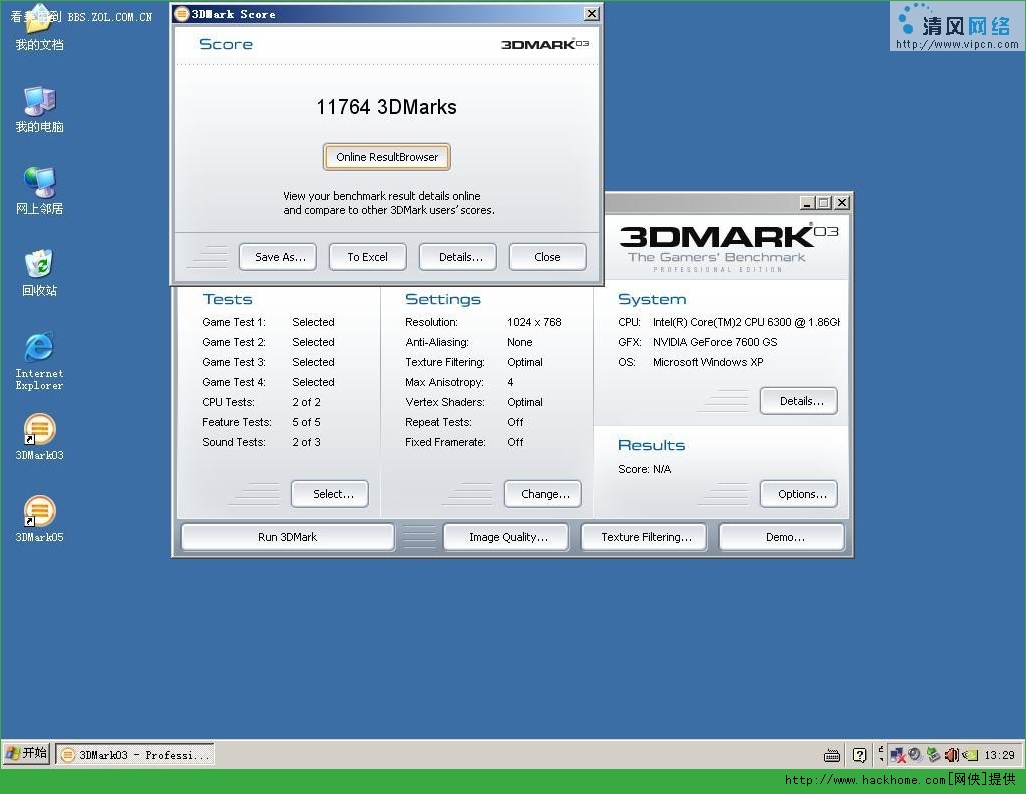
Task: Click the CPU value Intel Core2 6300
Action: pos(746,322)
